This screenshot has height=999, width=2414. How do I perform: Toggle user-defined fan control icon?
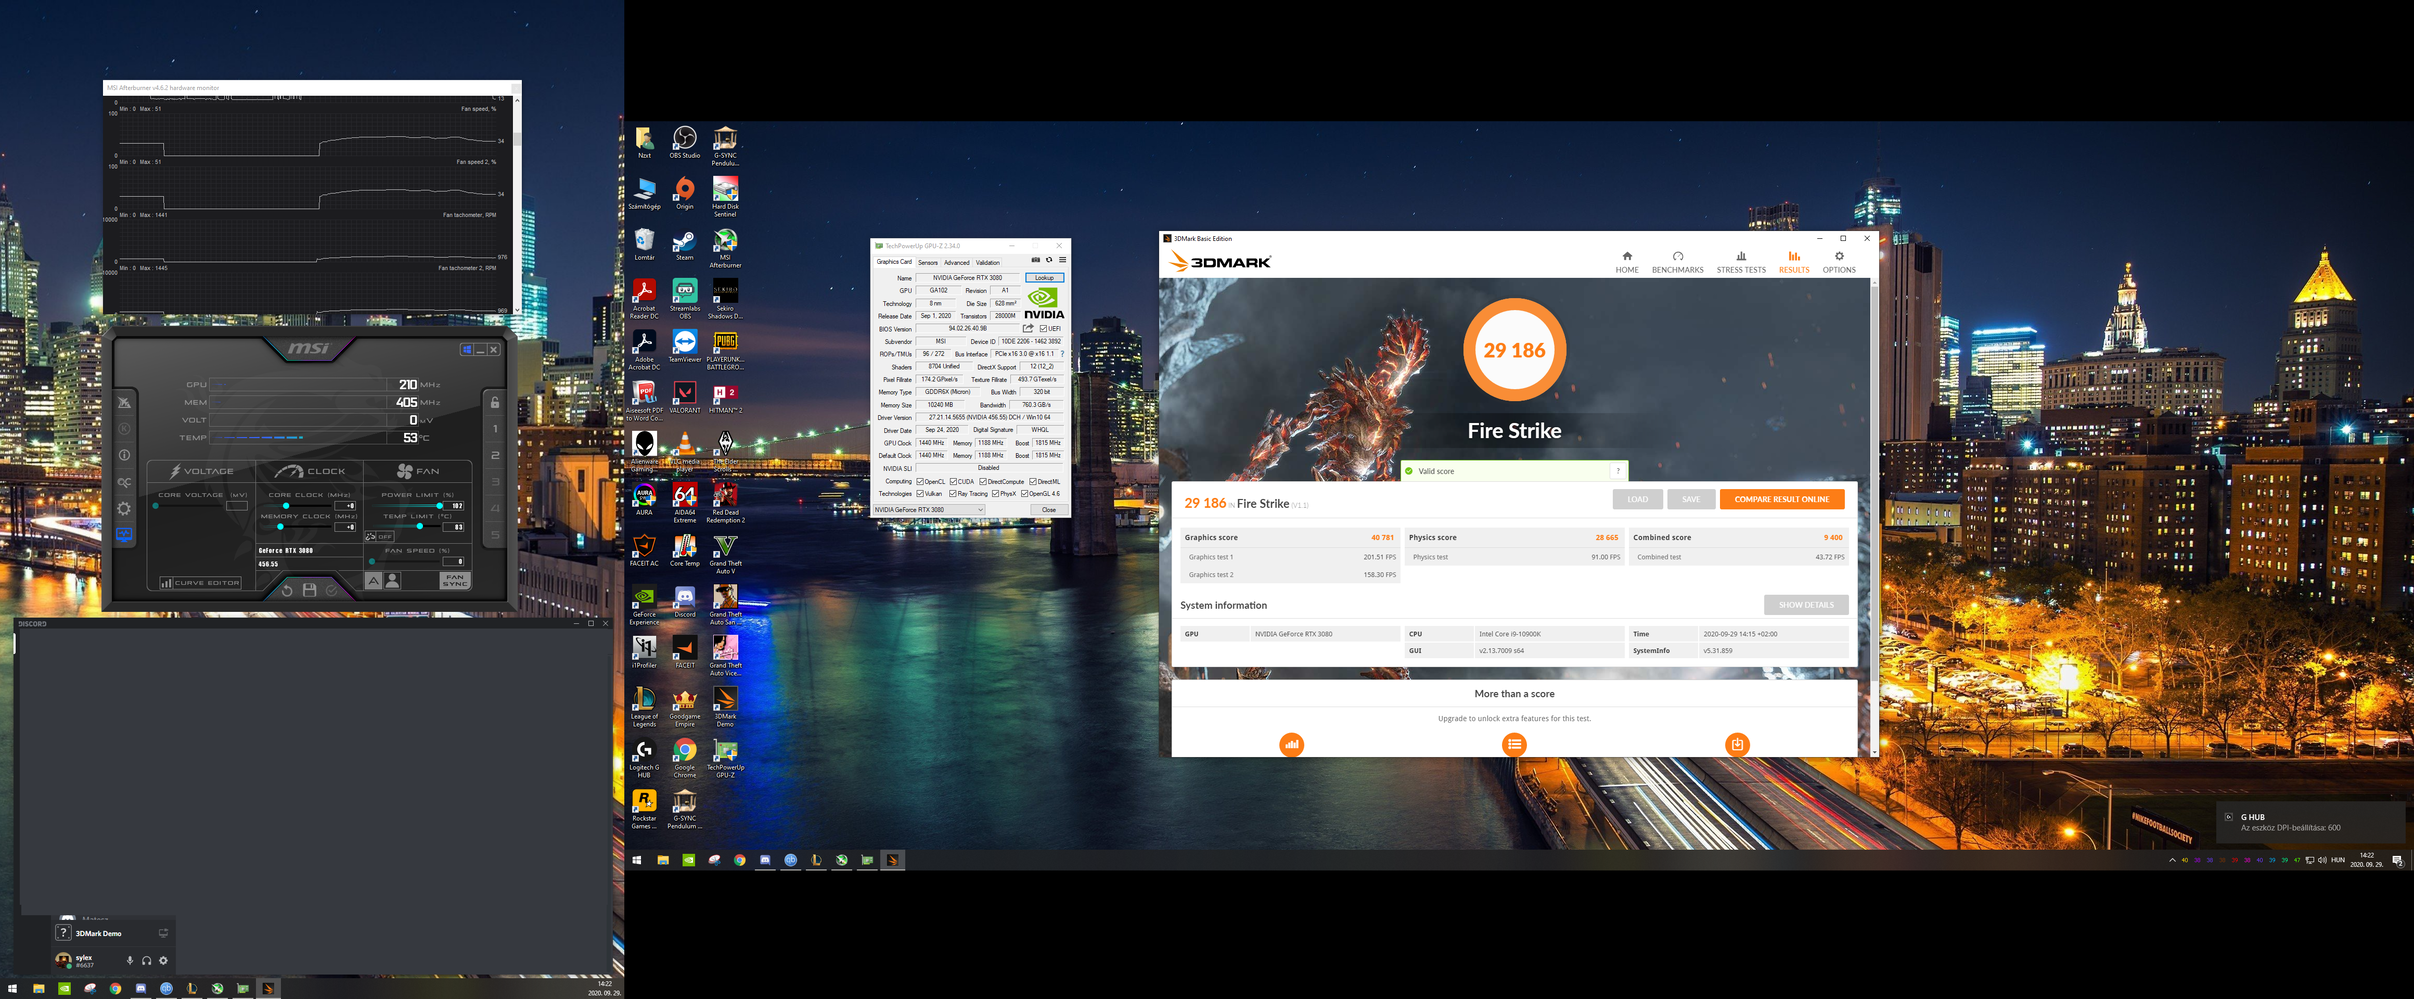point(392,580)
